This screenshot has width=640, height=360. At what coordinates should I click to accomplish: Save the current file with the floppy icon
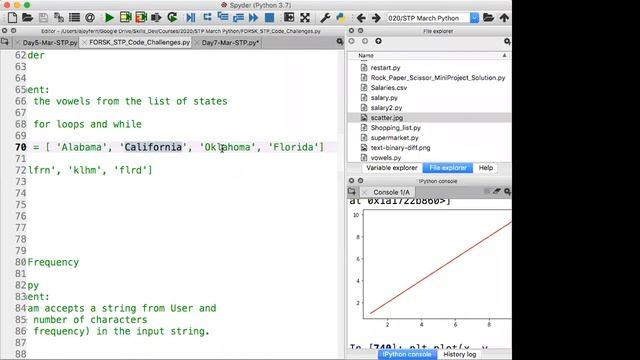(43, 18)
